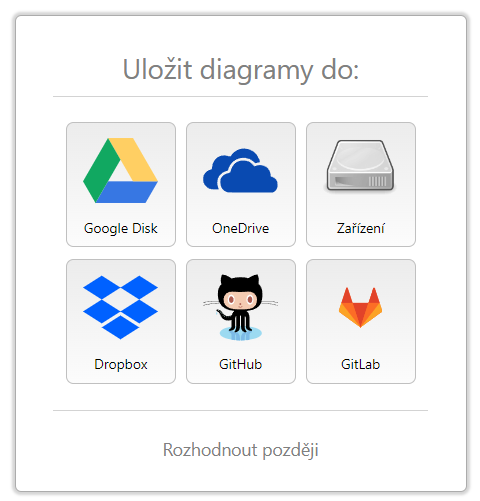Click the blue OneDrive cloud icon
The image size is (480, 501).
click(x=240, y=170)
